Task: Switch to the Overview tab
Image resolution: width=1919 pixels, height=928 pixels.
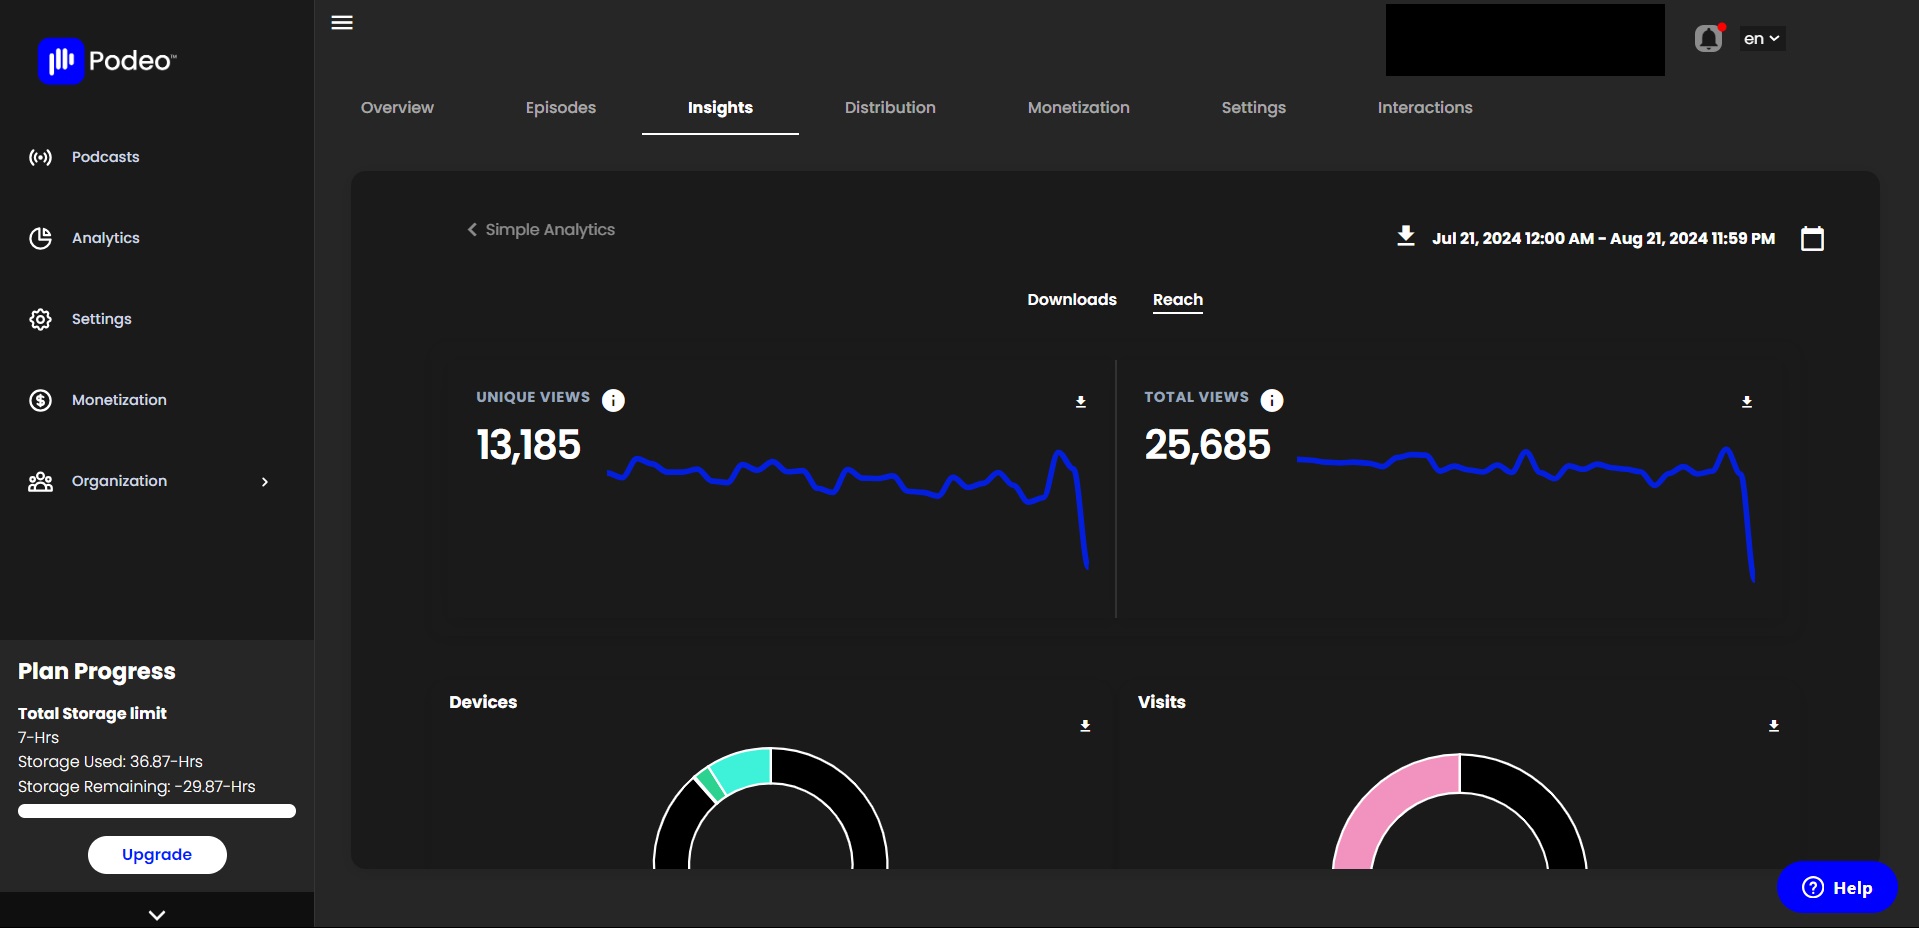Action: pyautogui.click(x=397, y=107)
